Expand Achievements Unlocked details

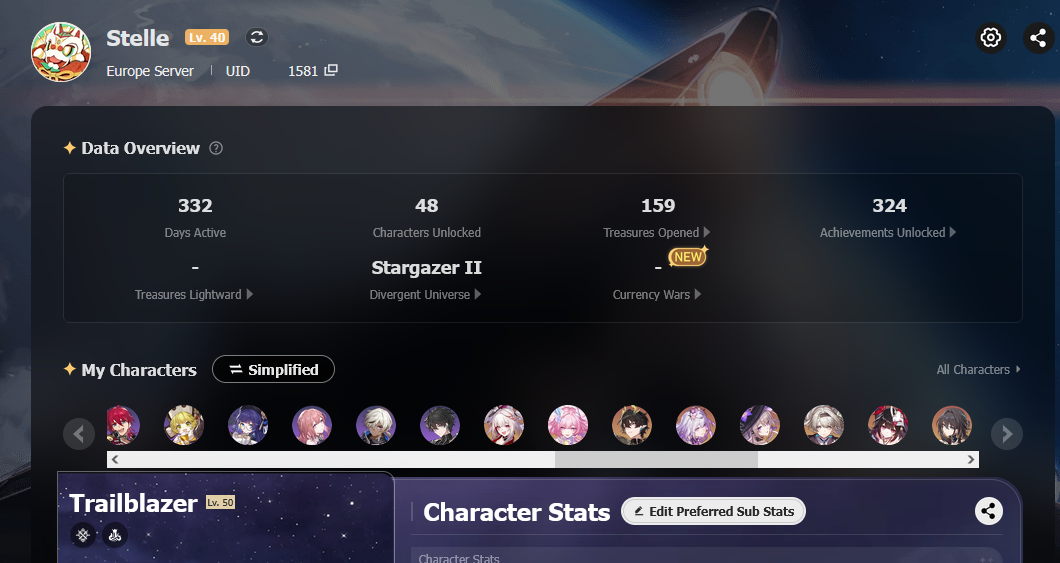(x=888, y=232)
